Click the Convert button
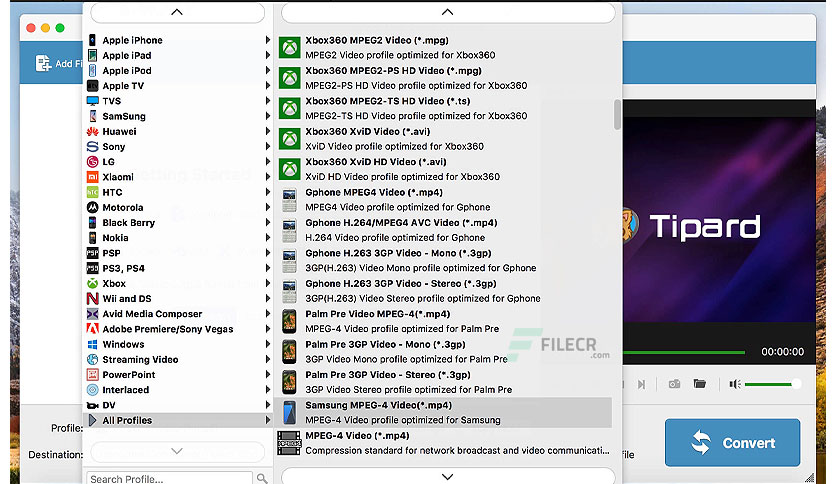This screenshot has width=836, height=484. pos(732,442)
